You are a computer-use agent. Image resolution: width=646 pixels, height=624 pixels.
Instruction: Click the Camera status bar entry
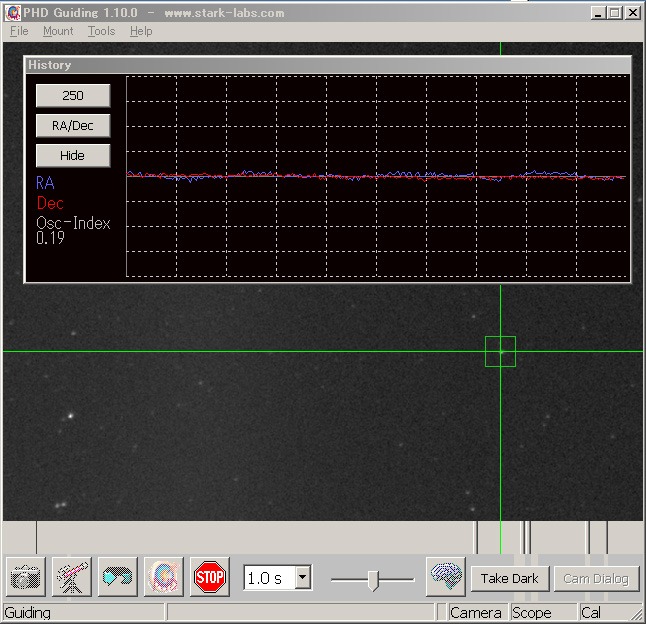[x=476, y=613]
